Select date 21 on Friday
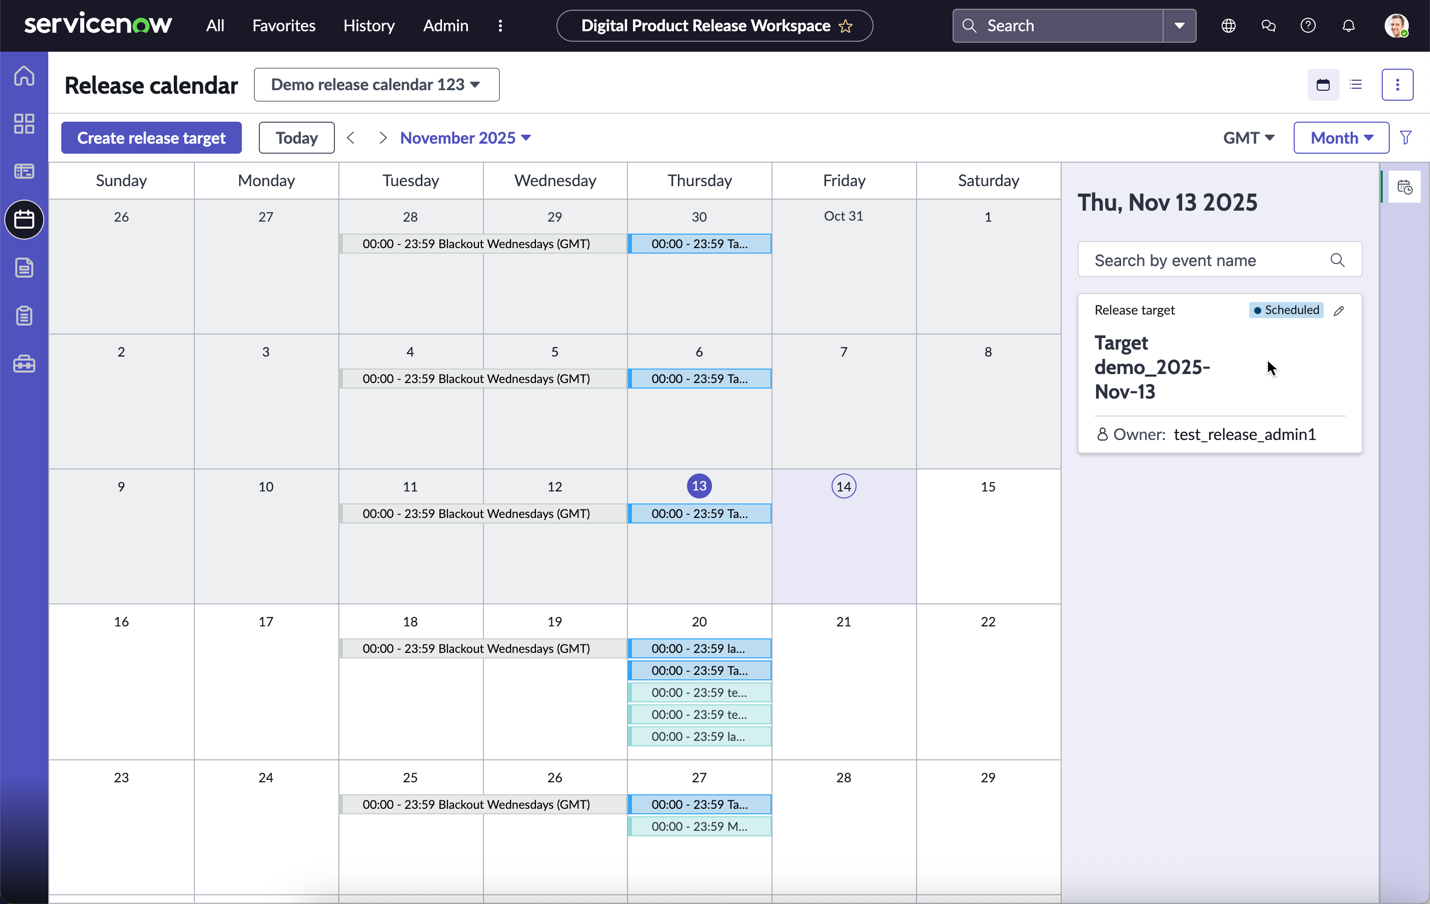Viewport: 1430px width, 904px height. tap(844, 622)
